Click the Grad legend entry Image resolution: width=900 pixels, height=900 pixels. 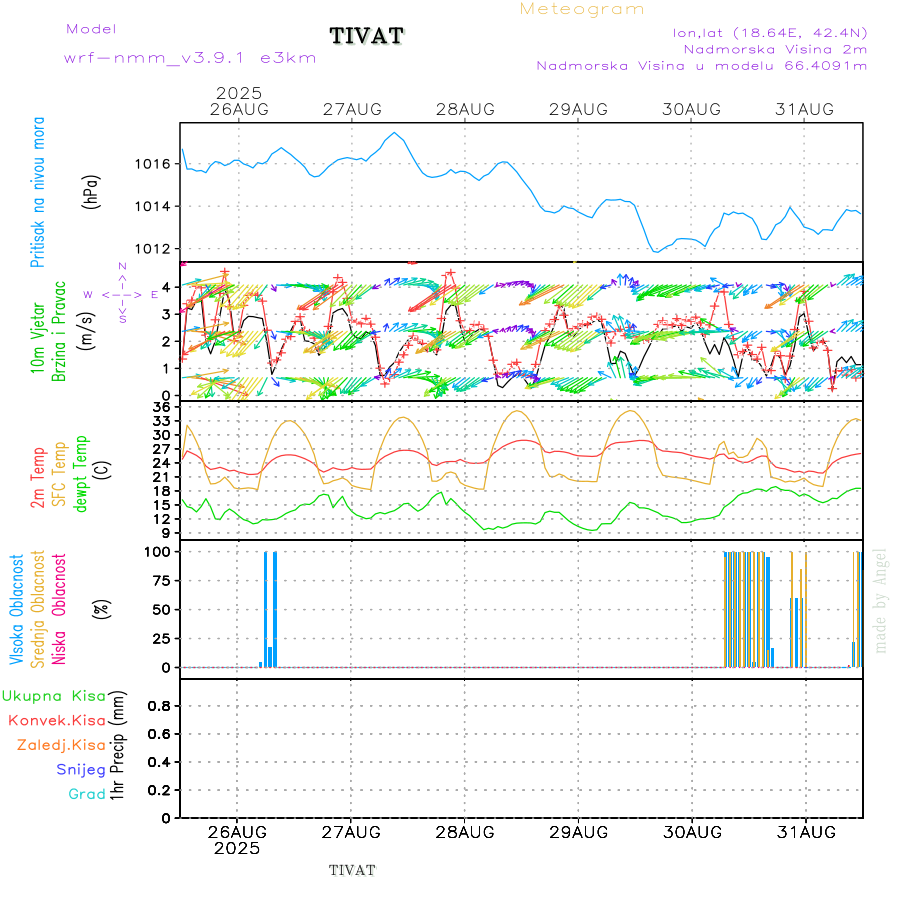coord(86,795)
